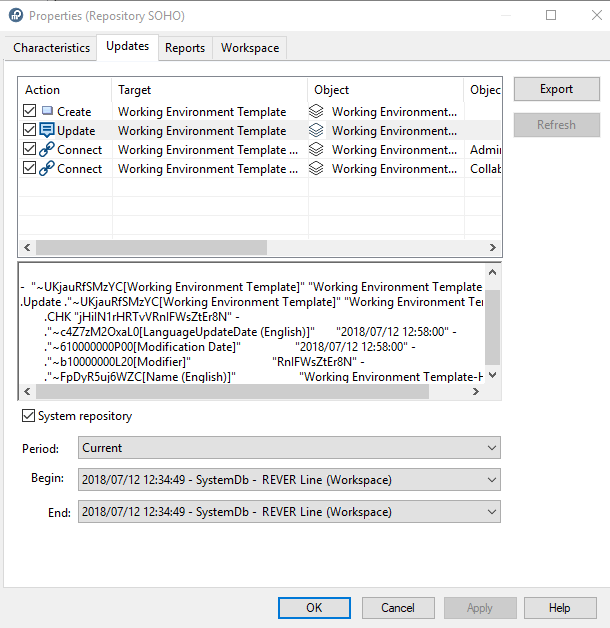Viewport: 610px width, 628px height.
Task: Click the horizontal scrollbar under the actions list
Action: (150, 247)
